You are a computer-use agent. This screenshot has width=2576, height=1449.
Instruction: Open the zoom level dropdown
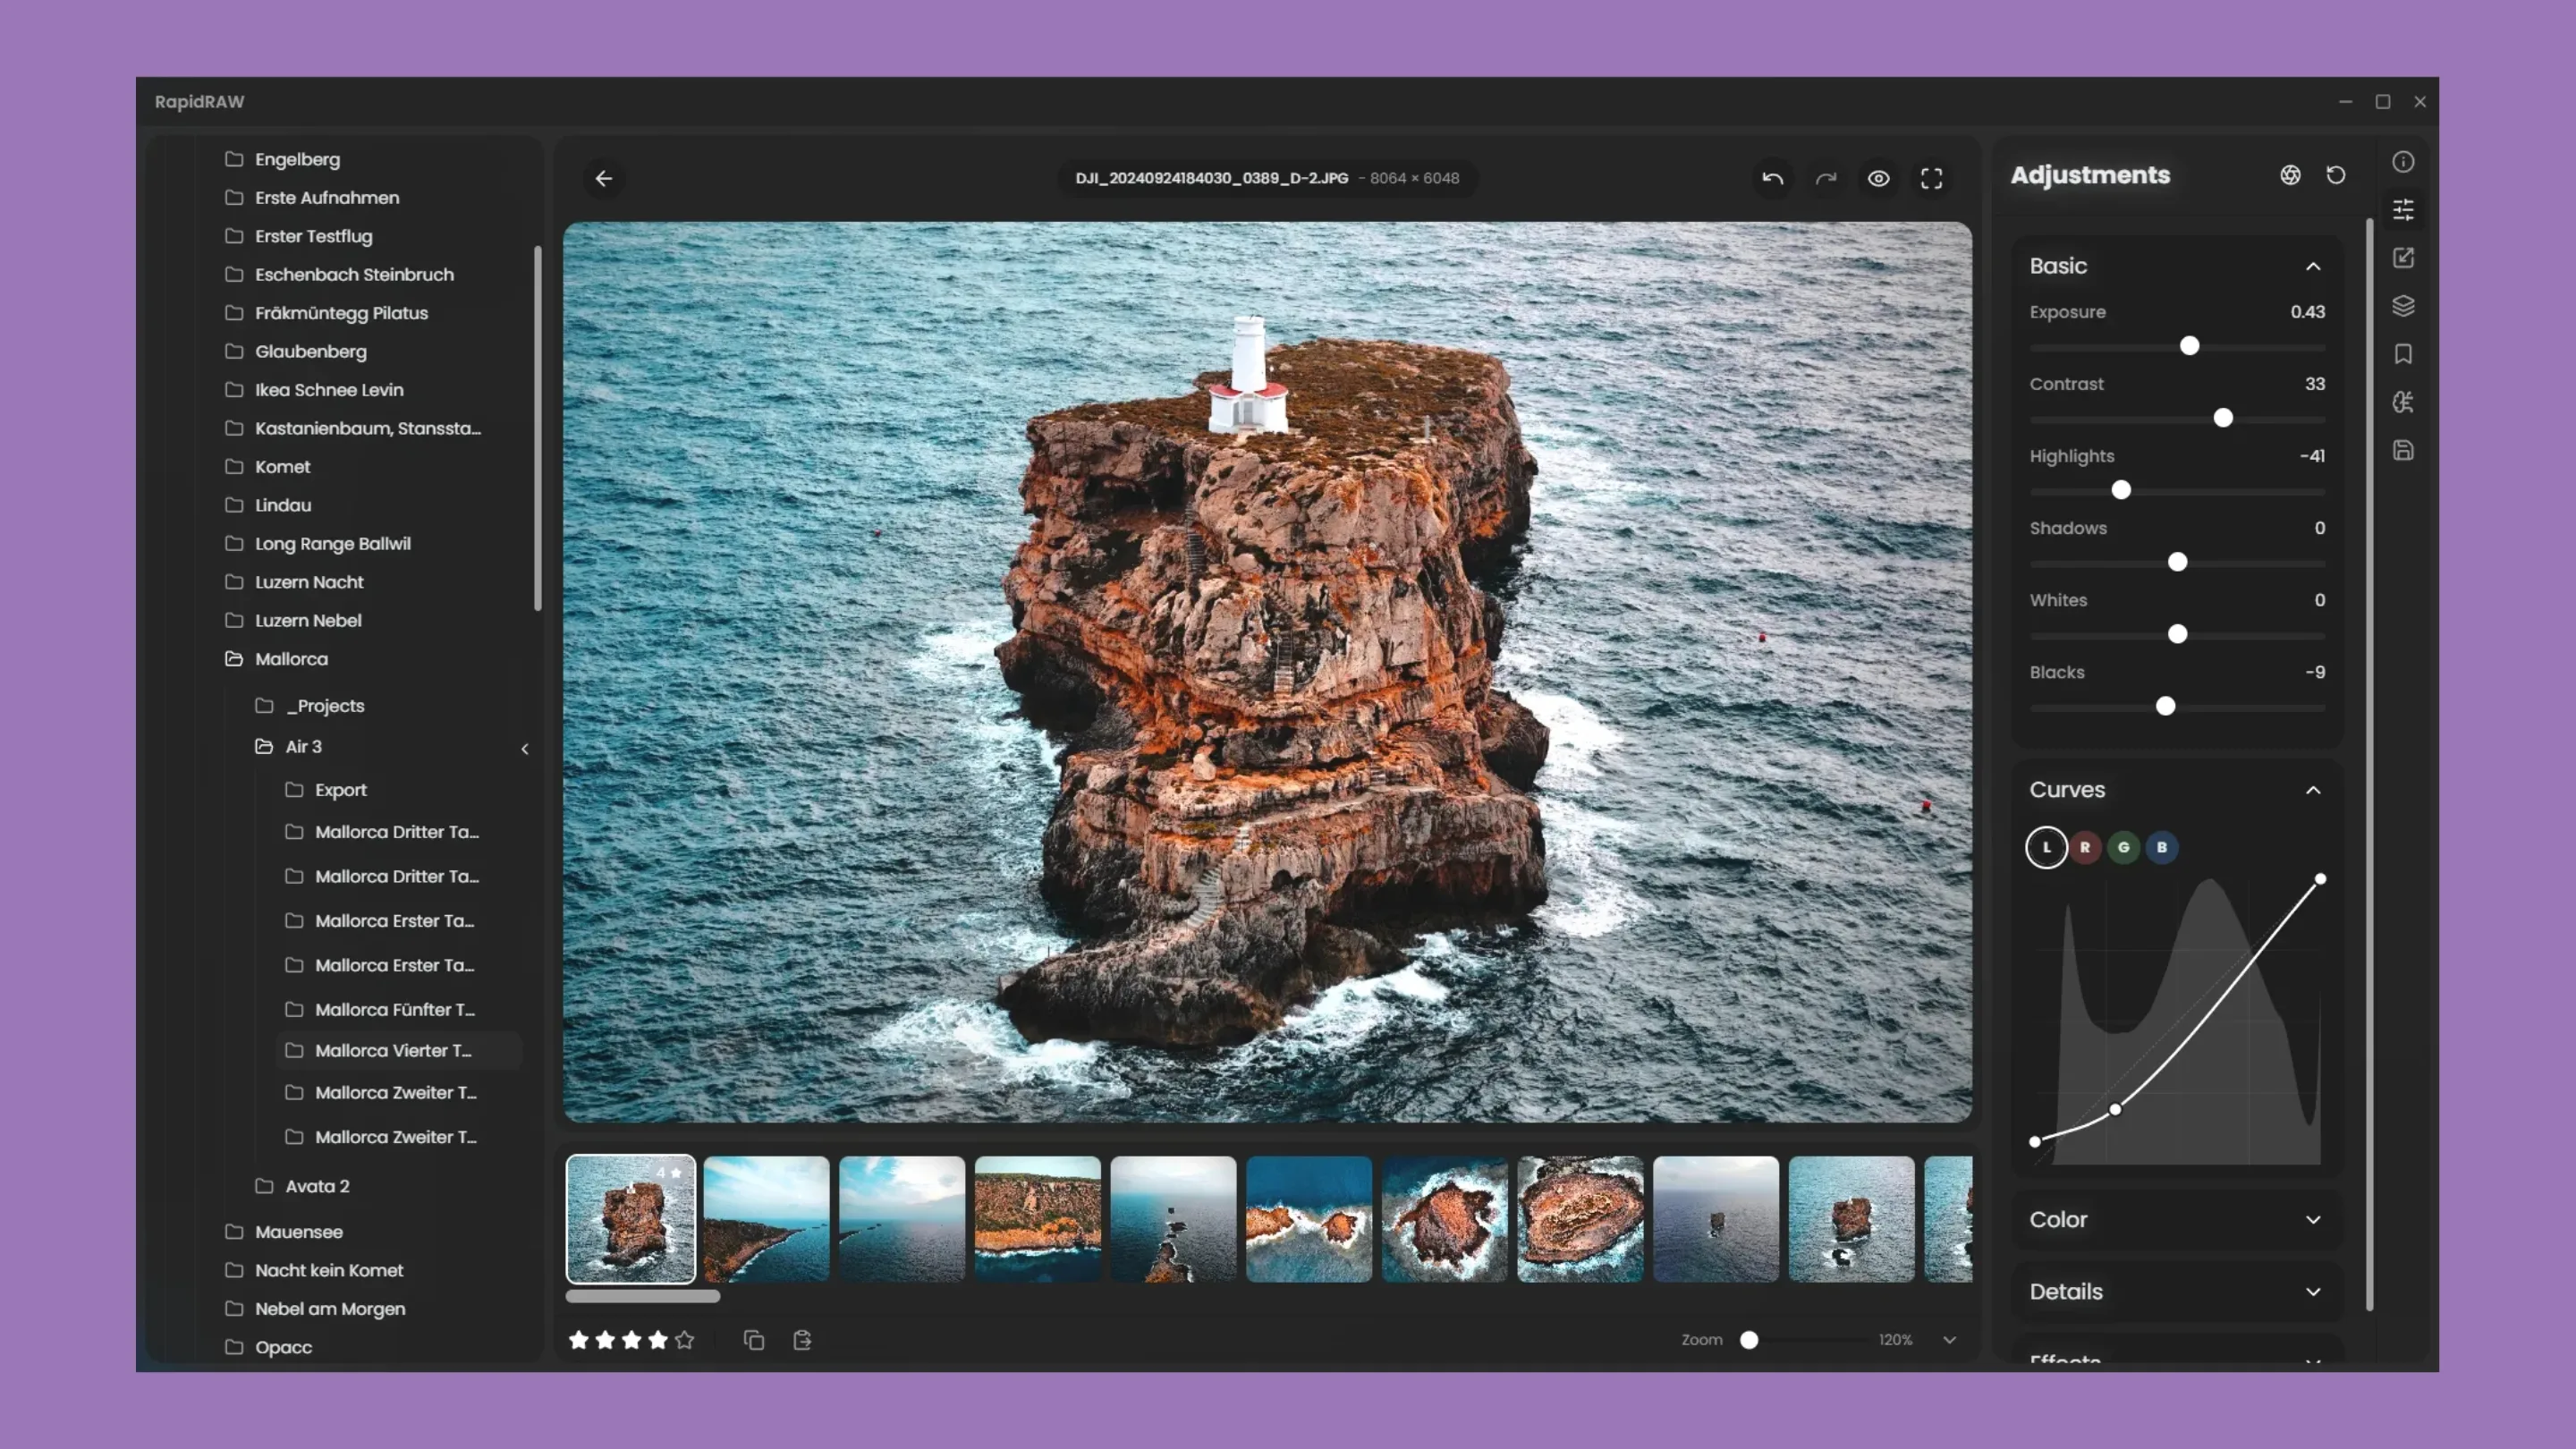pyautogui.click(x=1949, y=1340)
